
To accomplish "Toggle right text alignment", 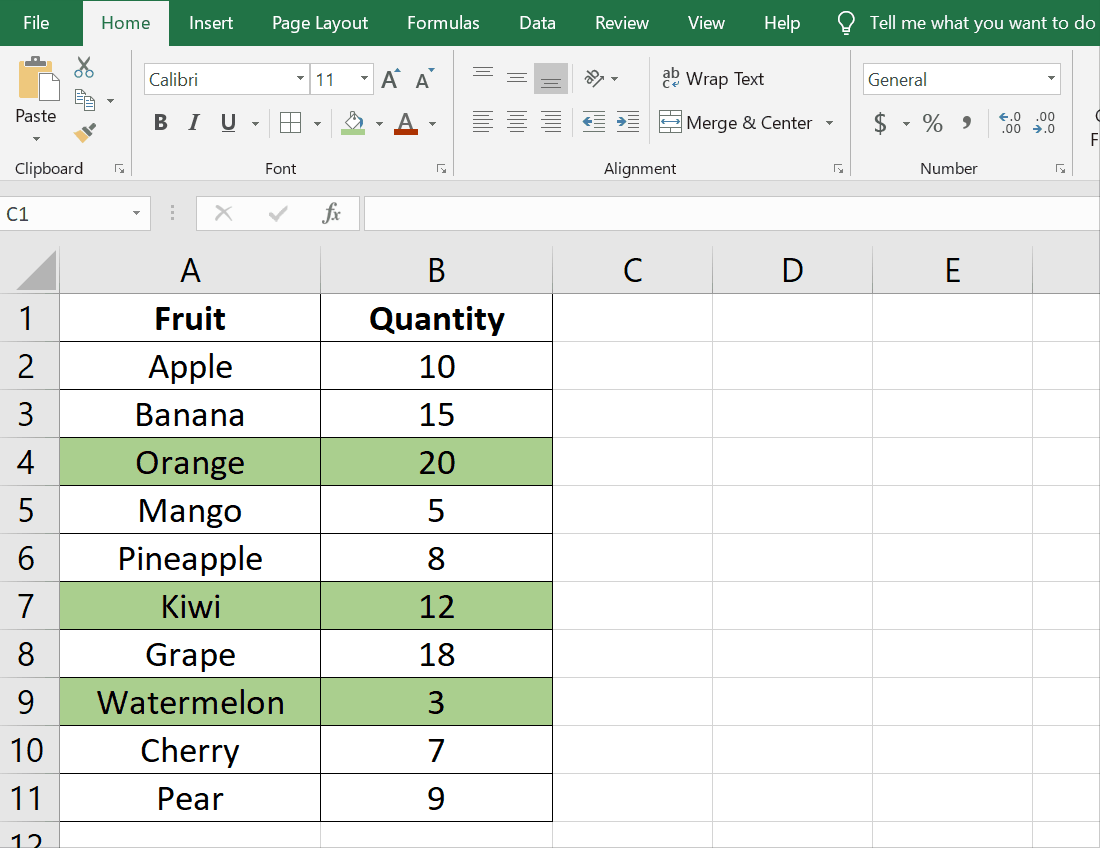I will [550, 122].
